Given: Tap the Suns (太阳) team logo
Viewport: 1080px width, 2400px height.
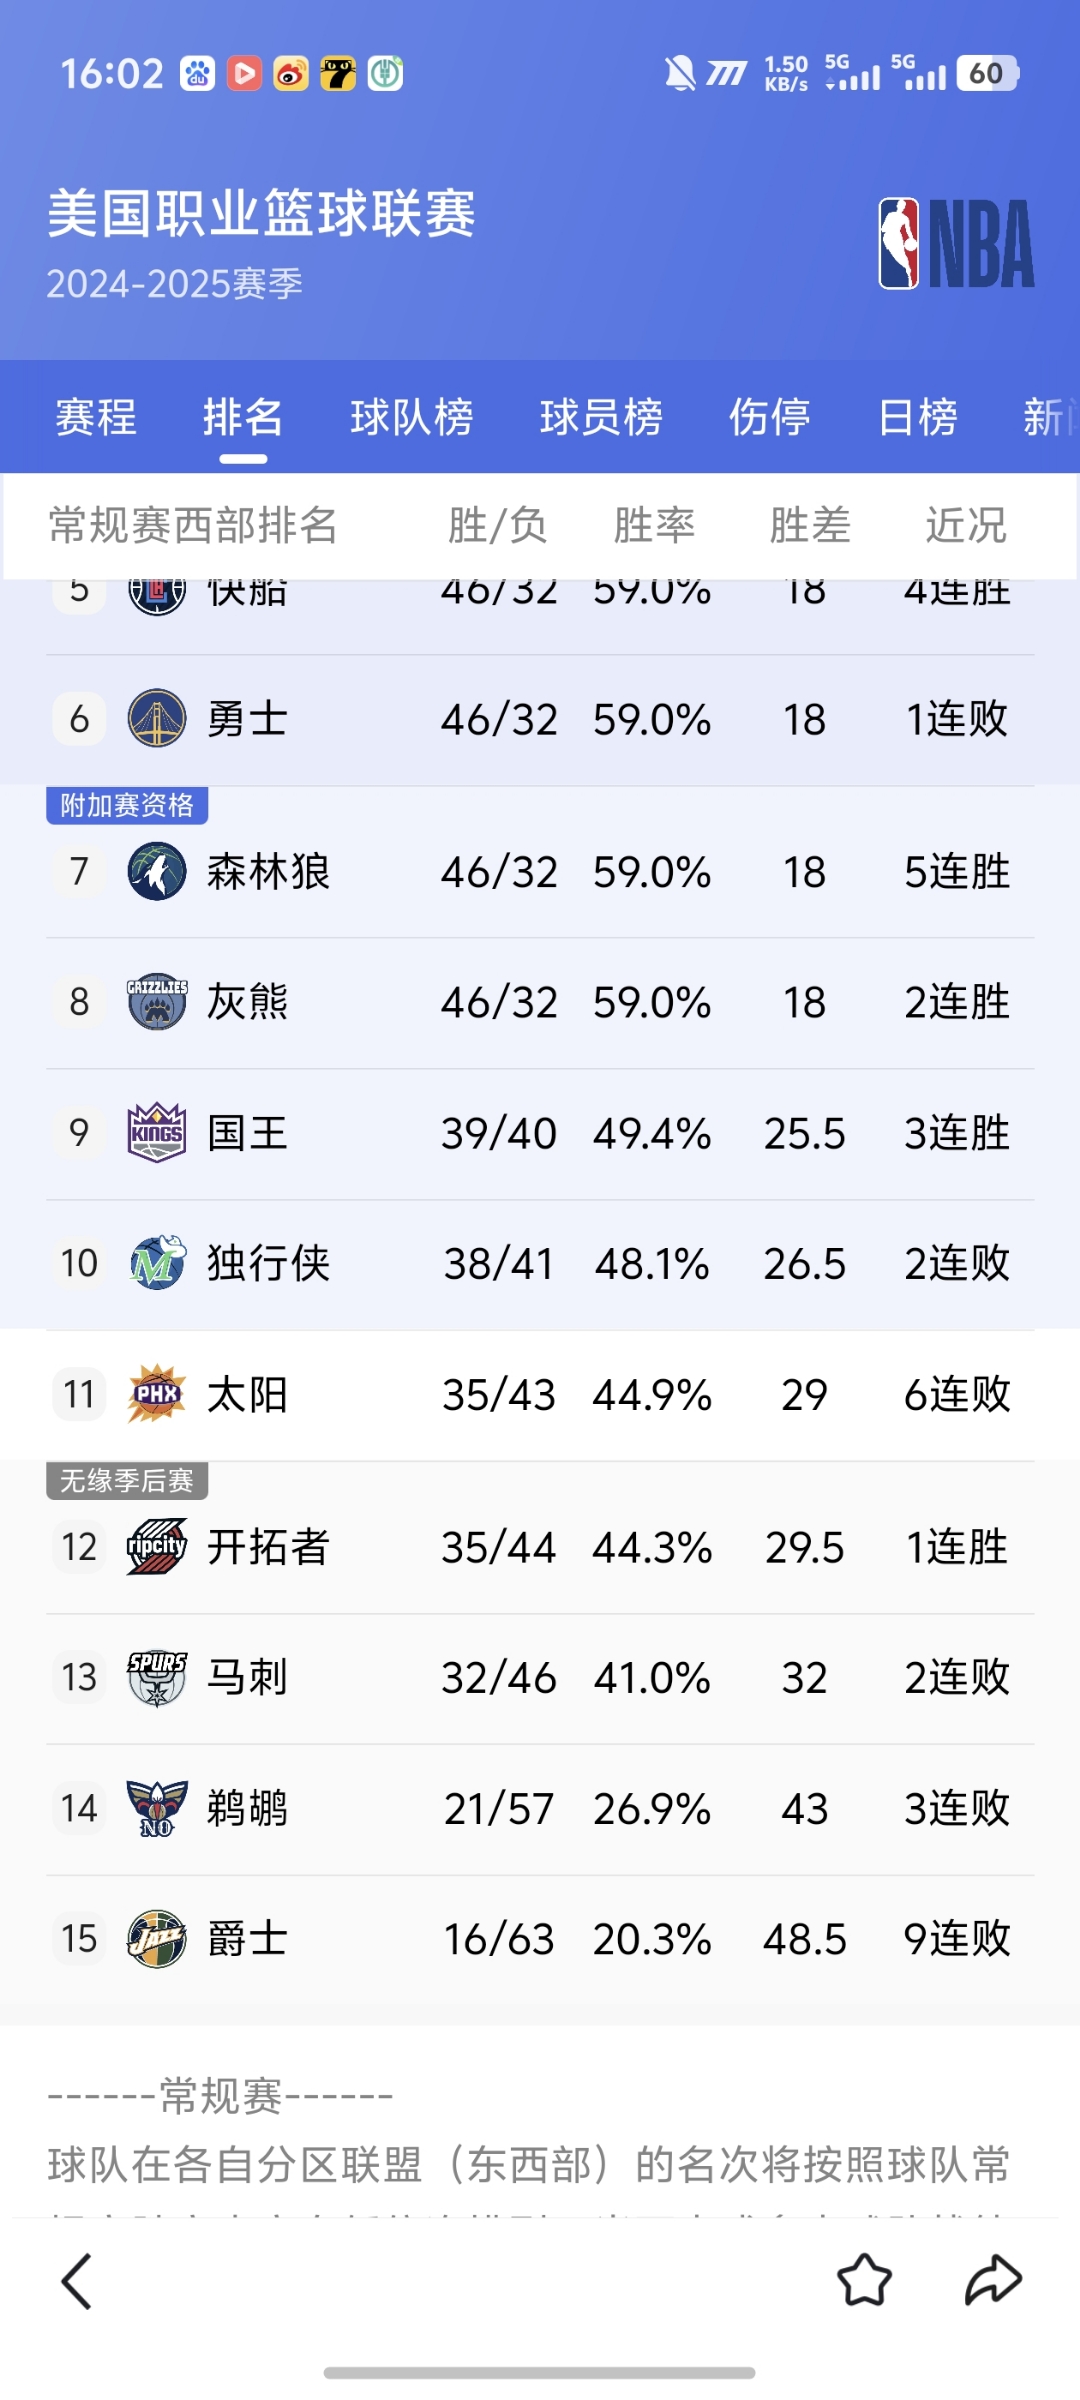Looking at the screenshot, I should point(155,1395).
